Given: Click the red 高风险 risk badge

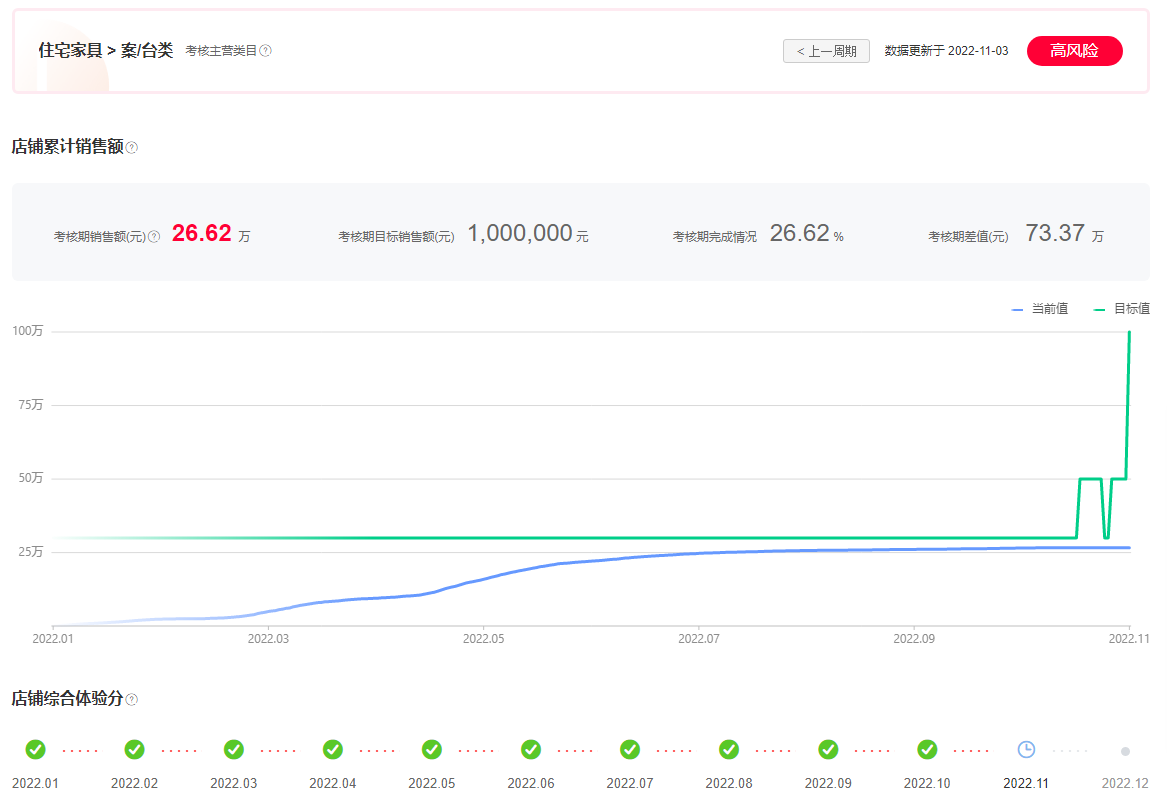Looking at the screenshot, I should click(x=1074, y=51).
